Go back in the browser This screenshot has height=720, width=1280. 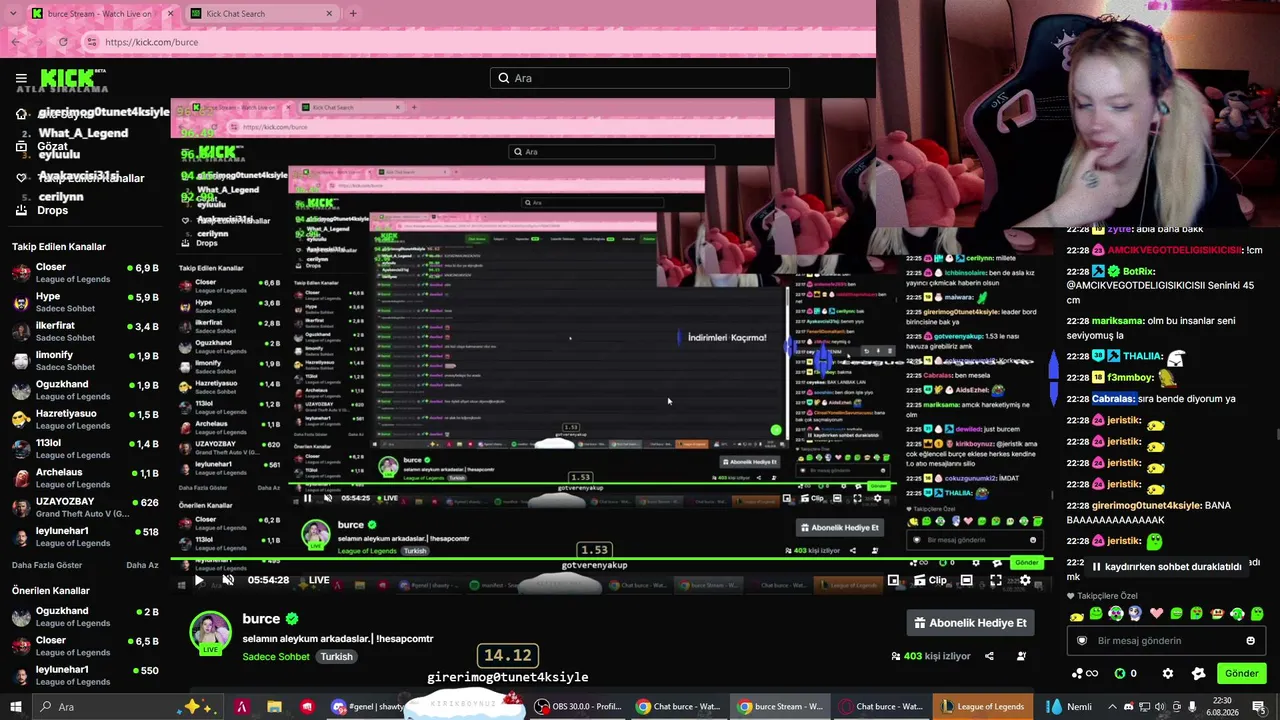tap(15, 42)
